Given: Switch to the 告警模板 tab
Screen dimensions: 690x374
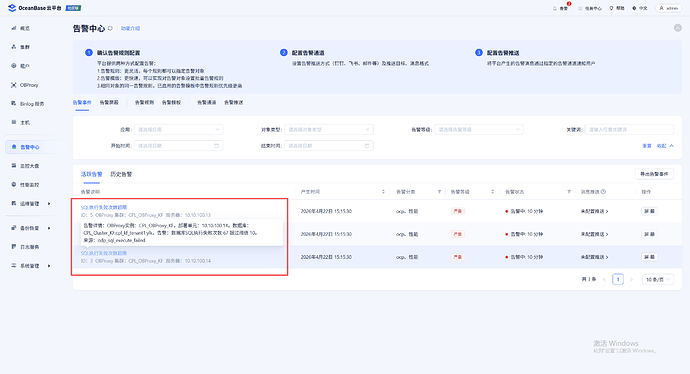Looking at the screenshot, I should [x=171, y=103].
